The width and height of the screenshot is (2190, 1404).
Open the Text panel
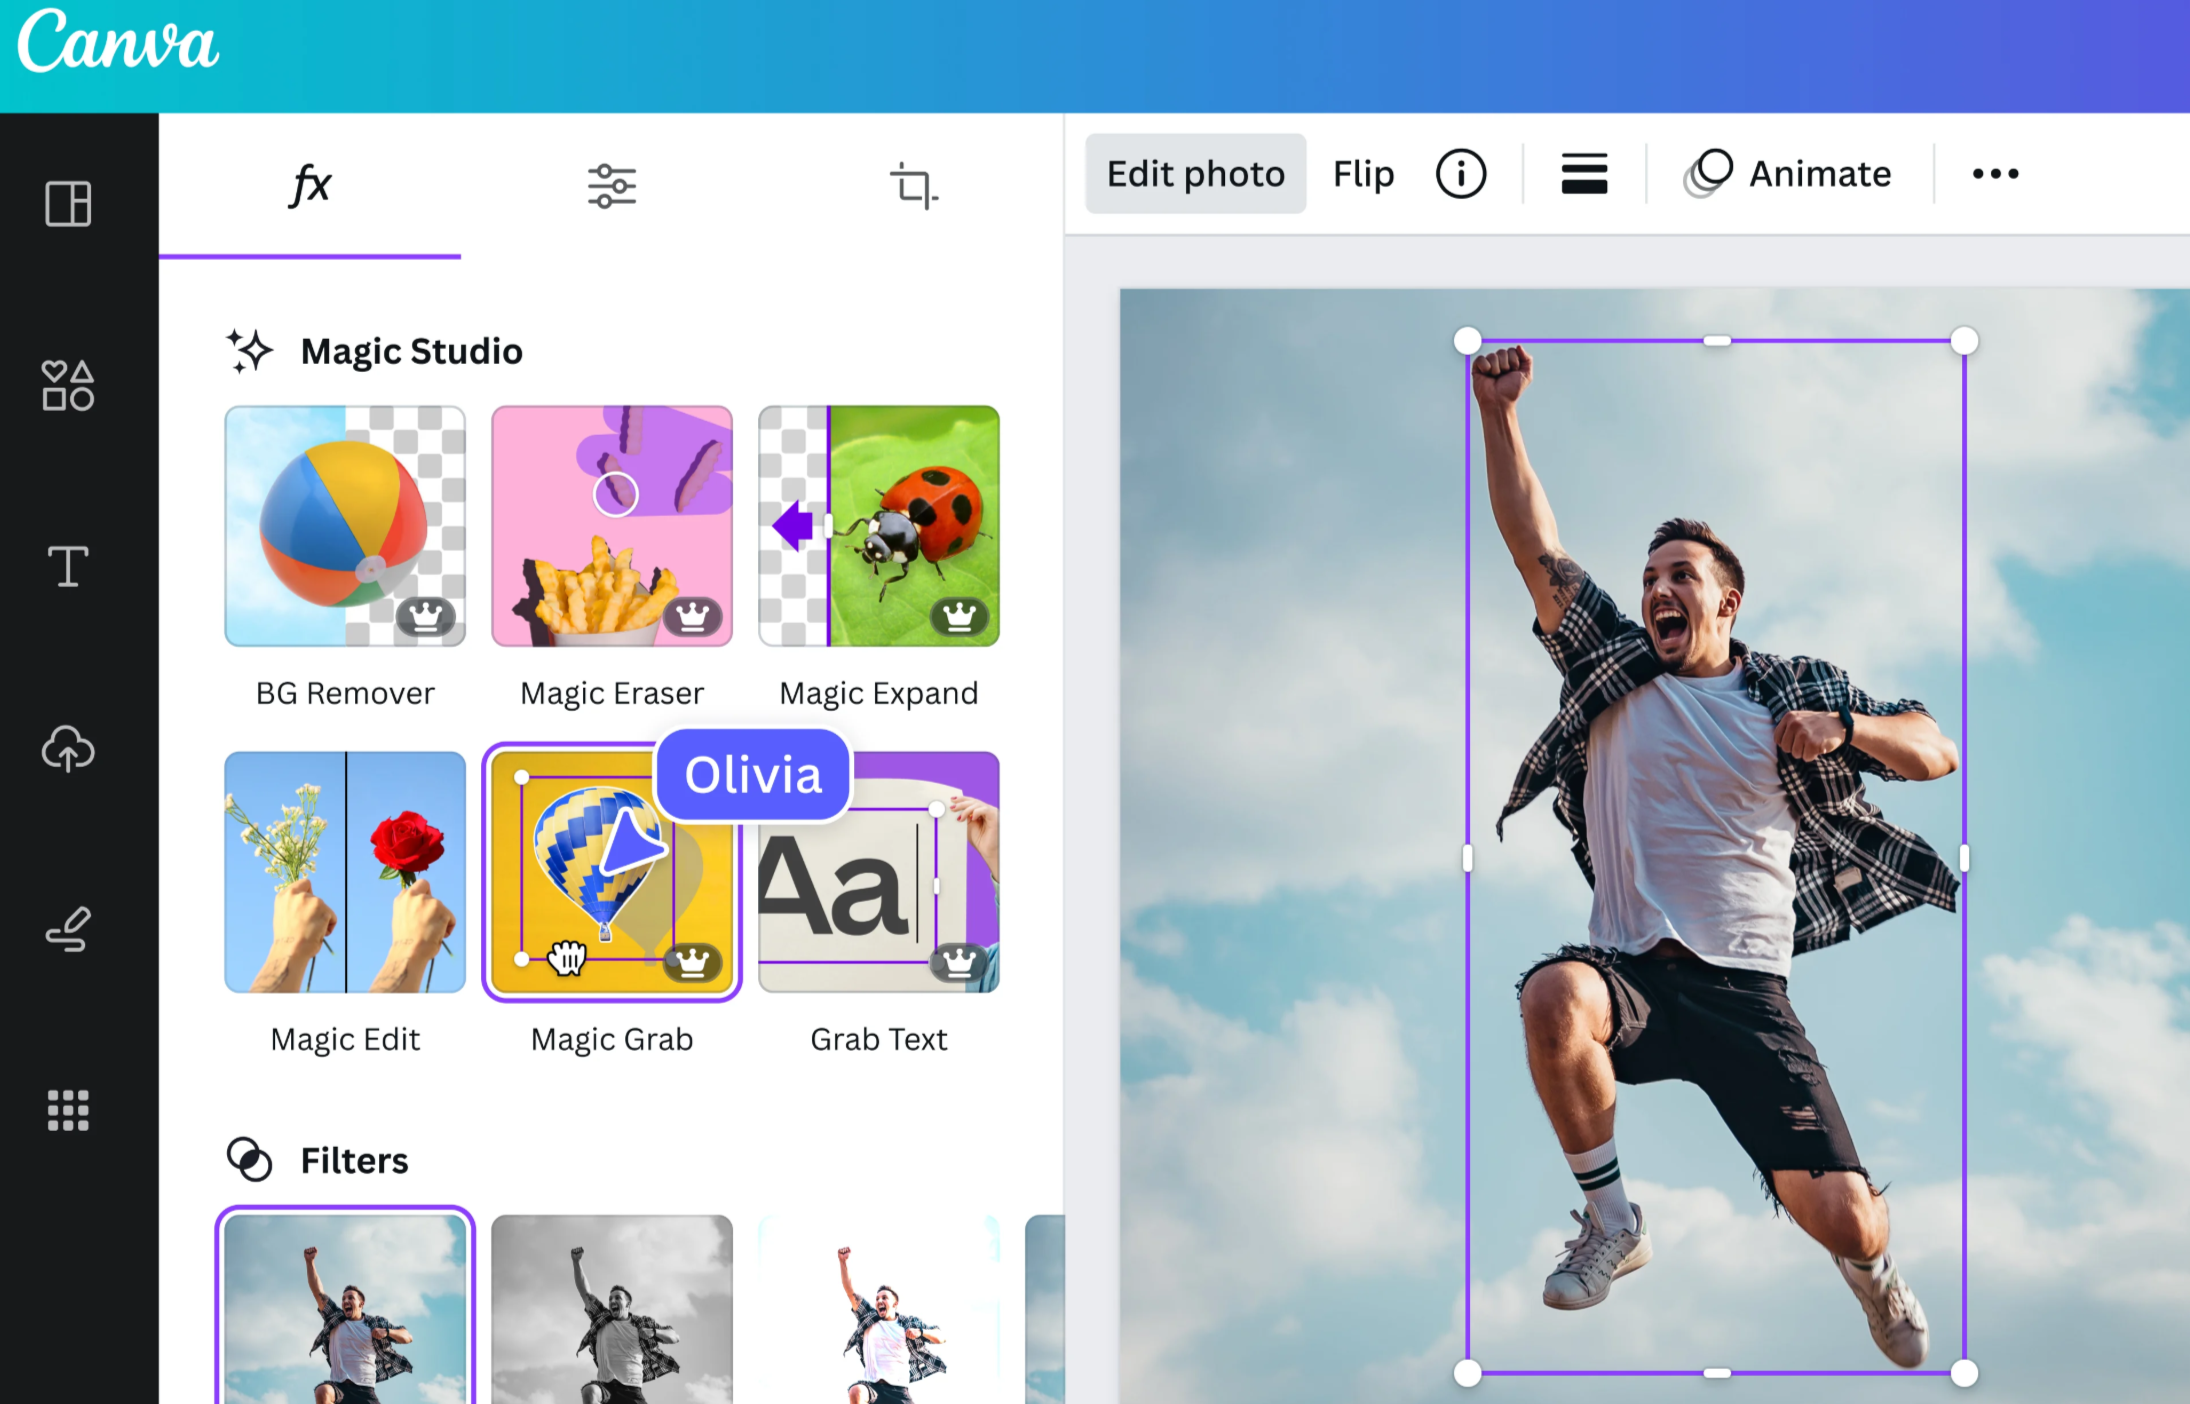click(x=66, y=566)
